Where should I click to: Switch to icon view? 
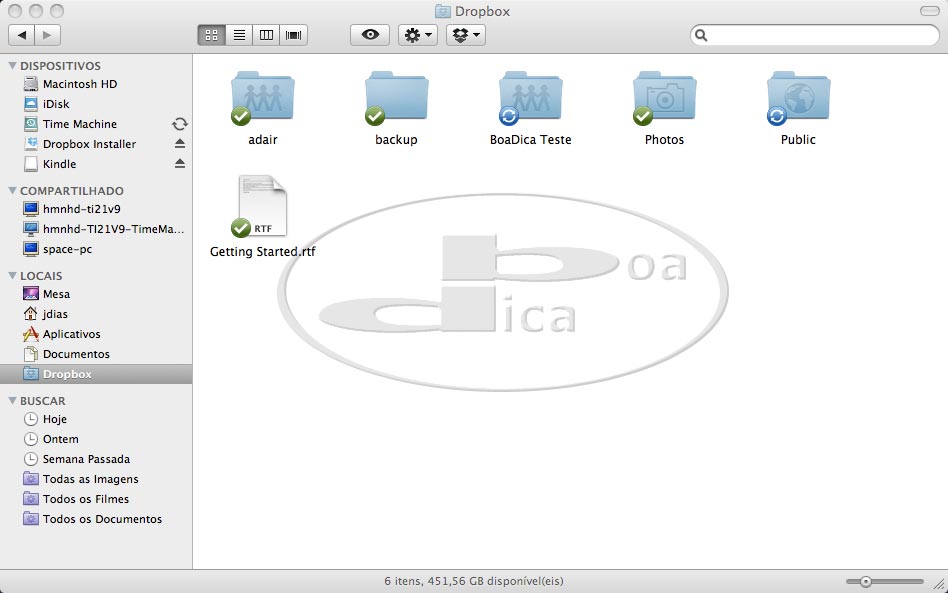[x=212, y=35]
